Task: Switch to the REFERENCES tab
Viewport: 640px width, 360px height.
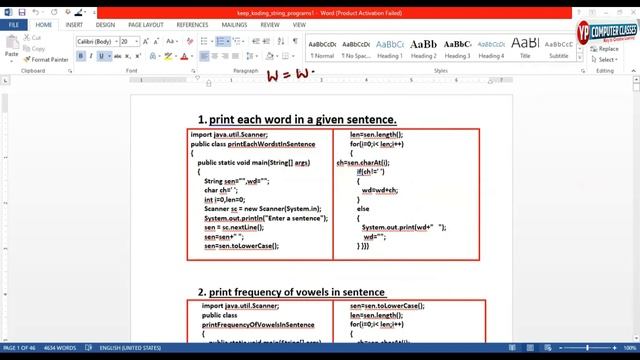Action: point(192,25)
